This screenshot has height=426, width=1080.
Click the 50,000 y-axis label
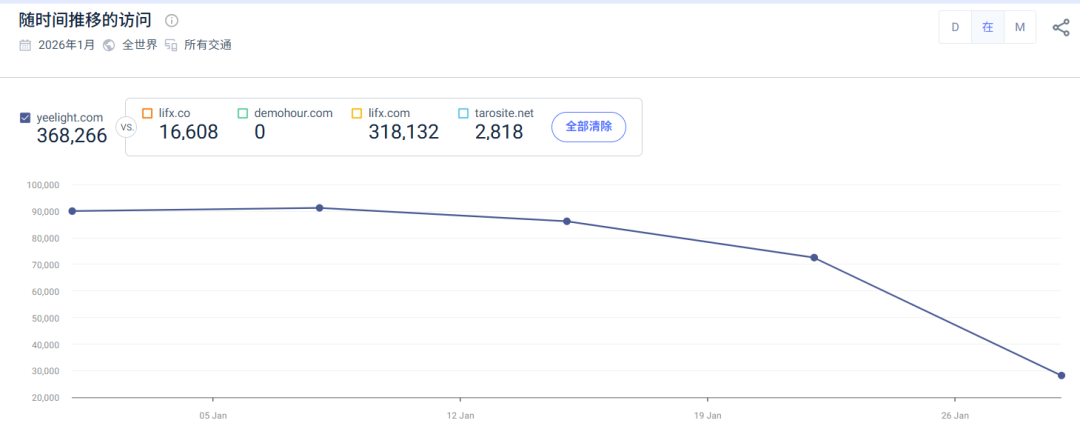click(45, 318)
